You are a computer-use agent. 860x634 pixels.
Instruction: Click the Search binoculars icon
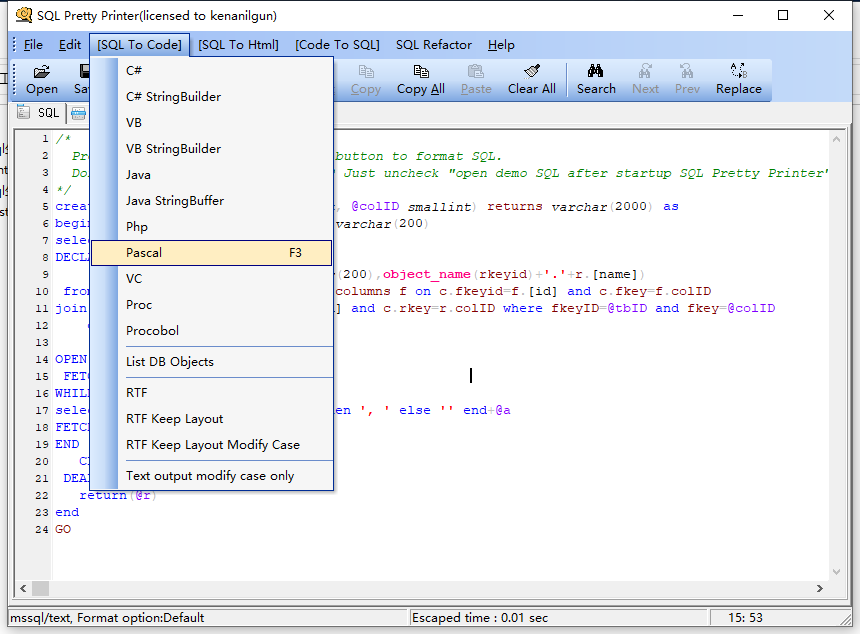[x=596, y=71]
